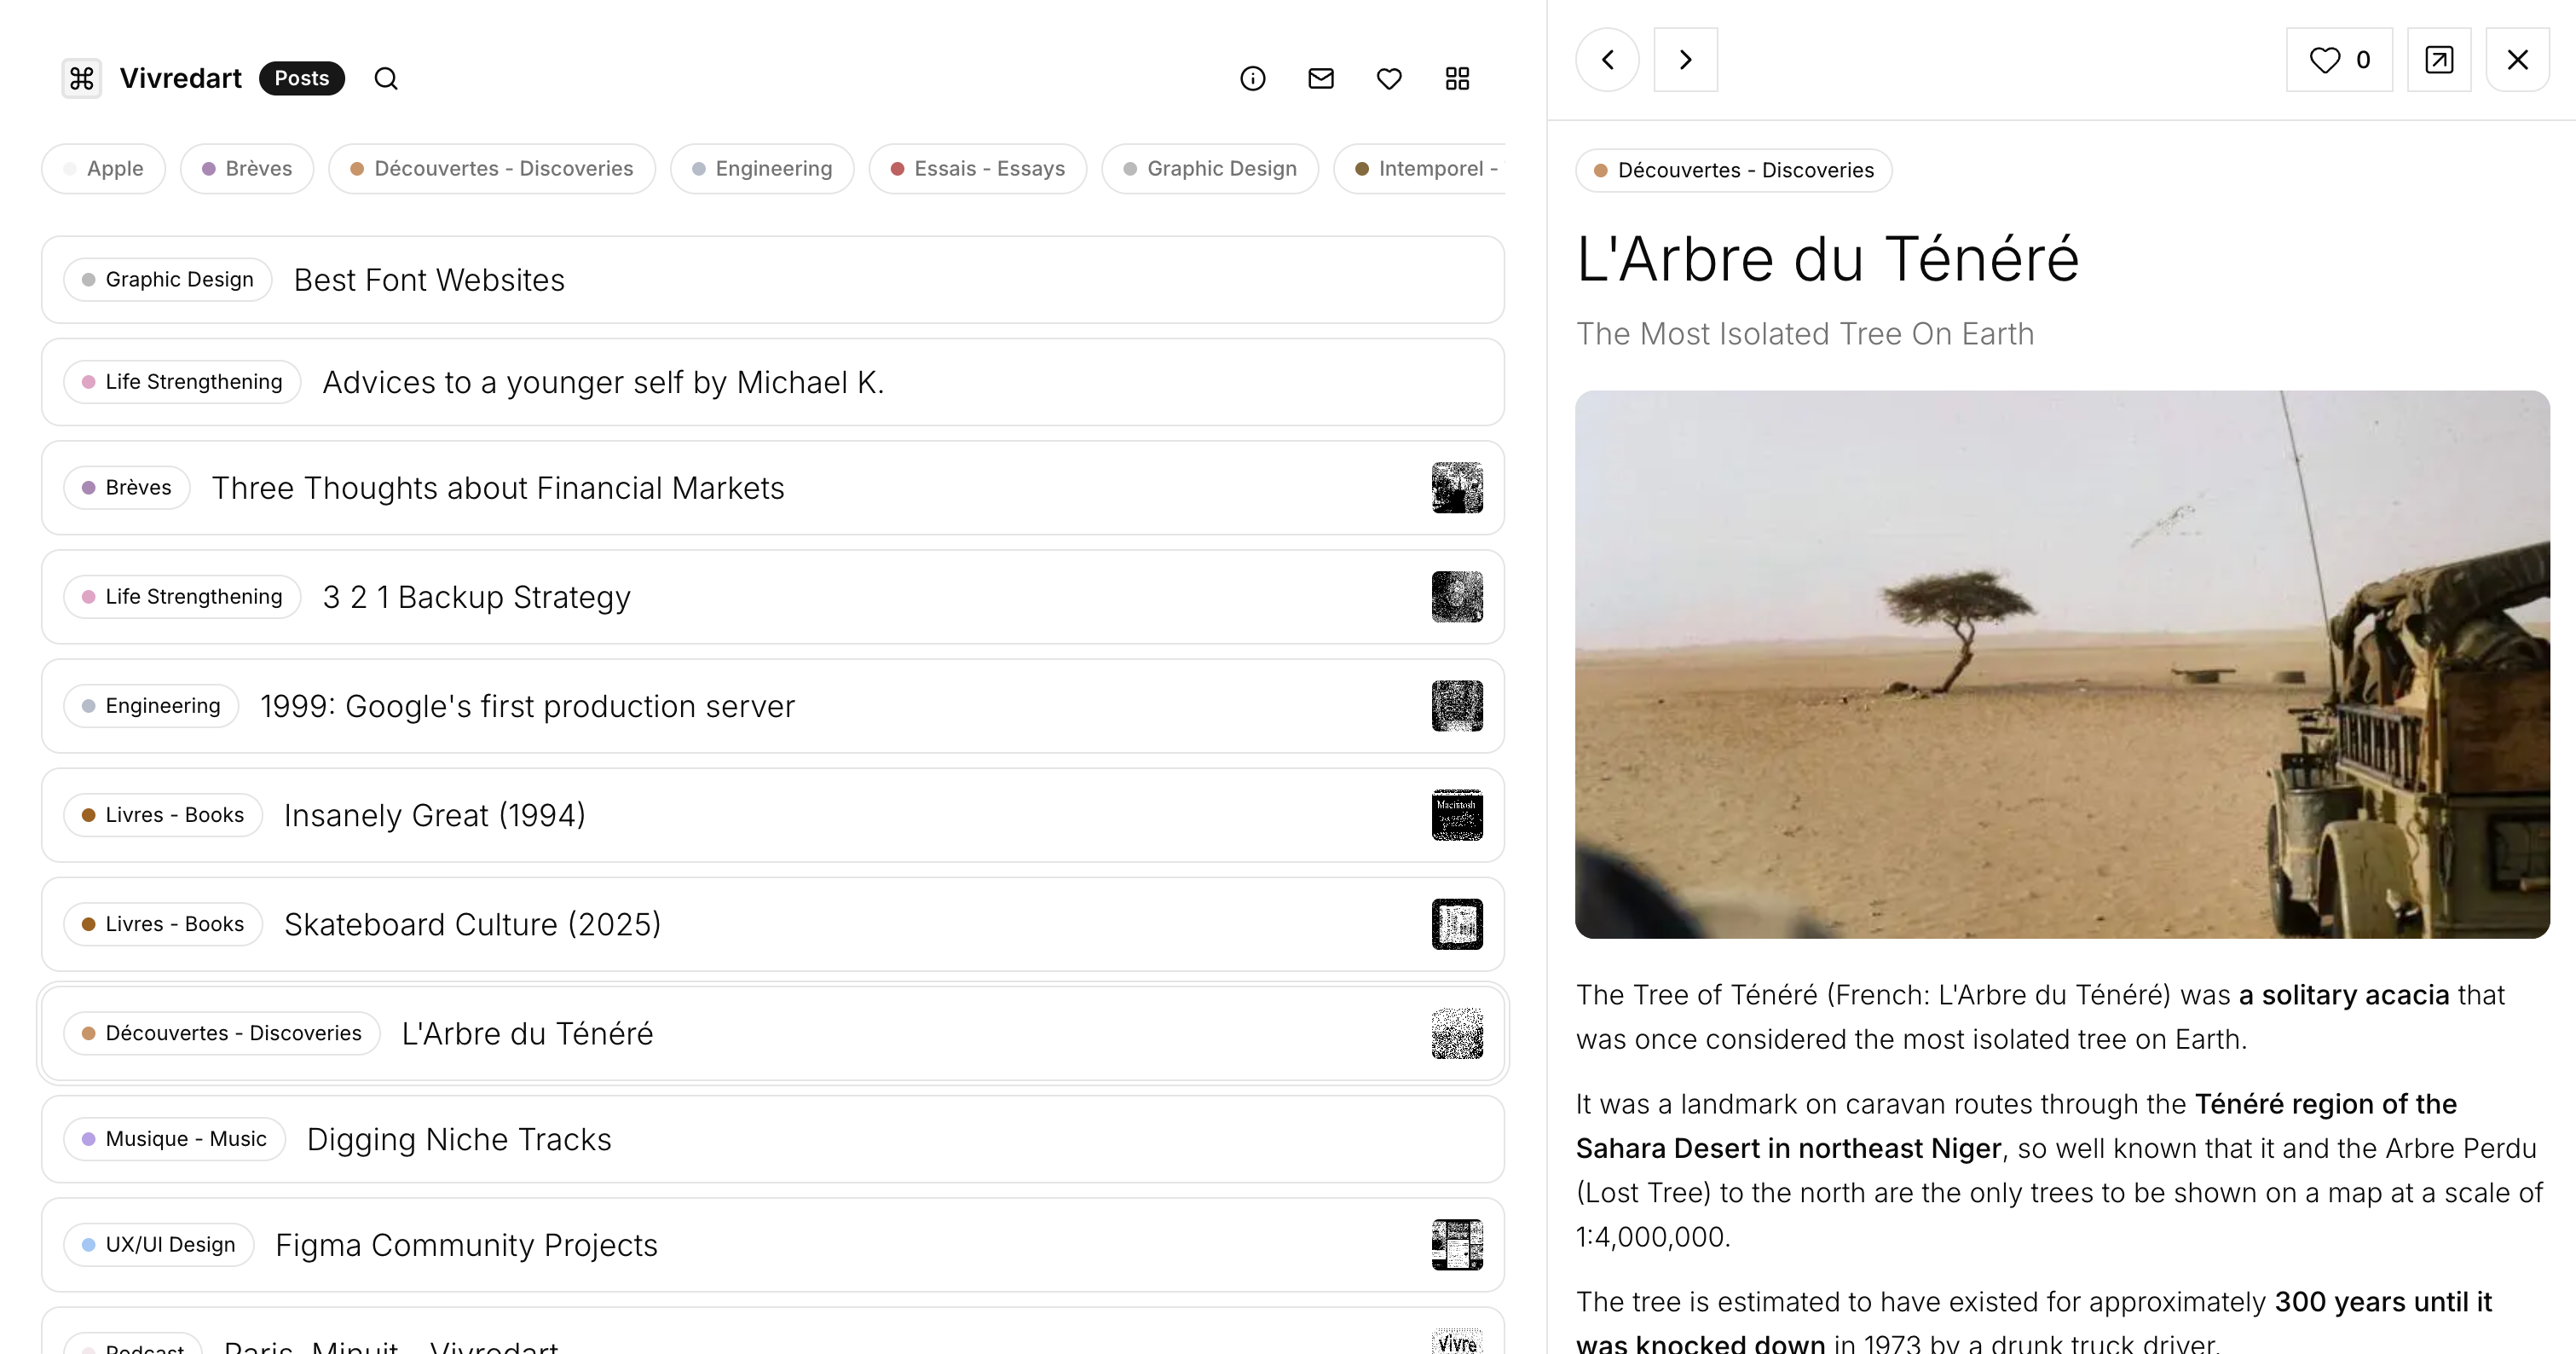Toggle the Brèves category filter chip
Viewport: 2576px width, 1354px height.
pos(247,169)
